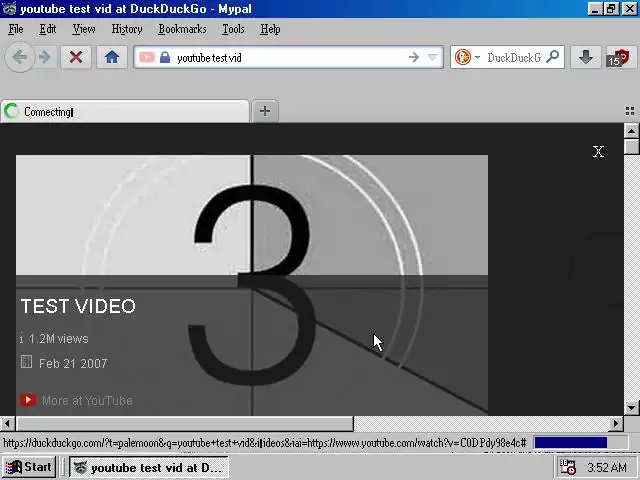Open the Windows Start button

click(x=29, y=467)
